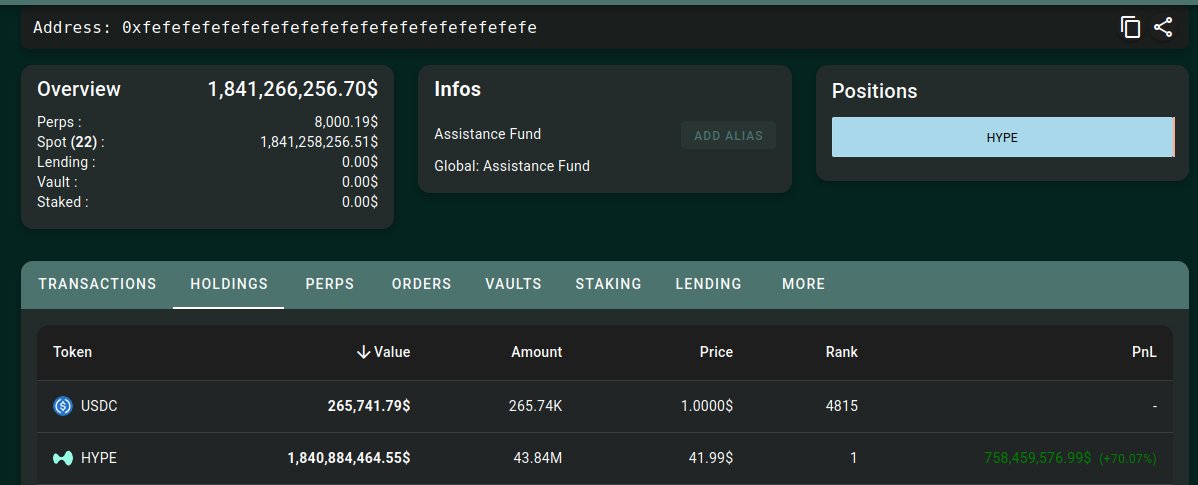Select the HYPE positions bar
This screenshot has height=485, width=1198.
click(x=1002, y=137)
